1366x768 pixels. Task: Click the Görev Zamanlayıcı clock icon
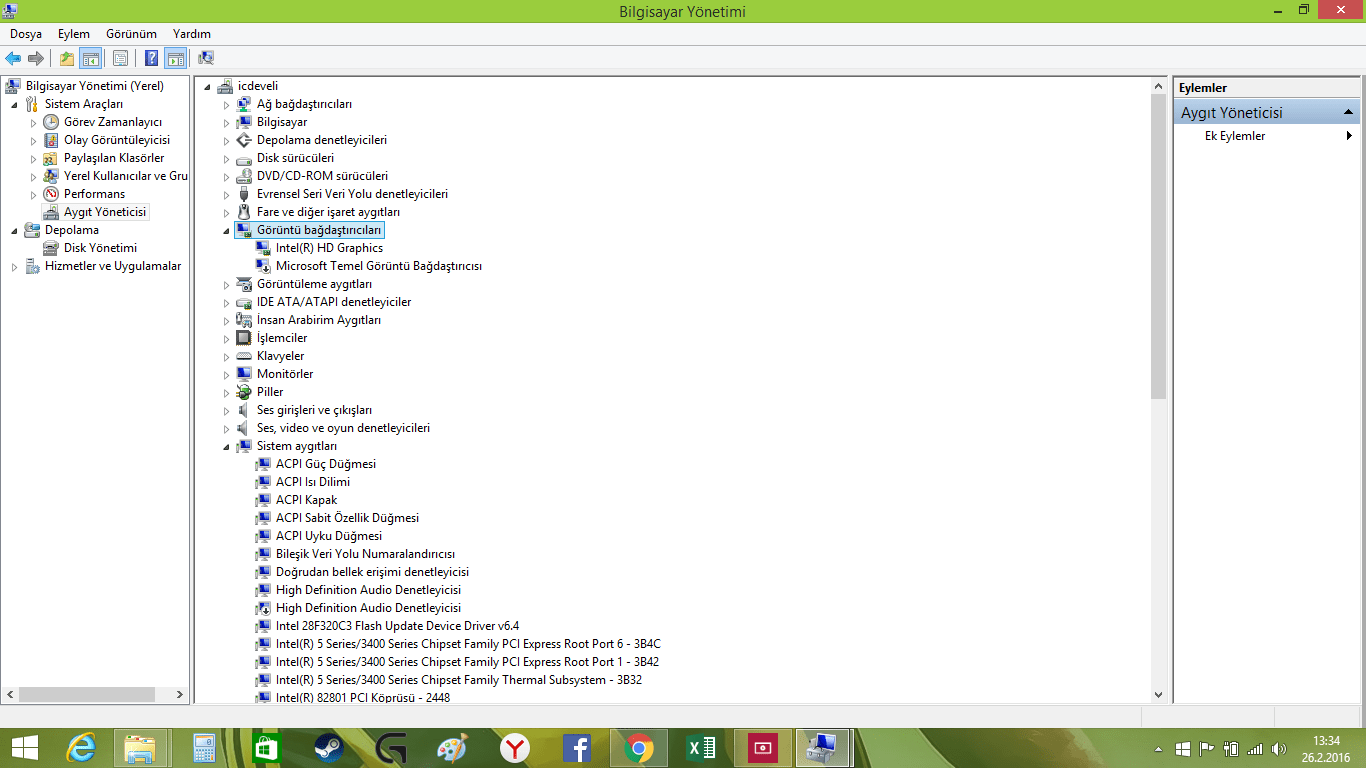point(51,122)
